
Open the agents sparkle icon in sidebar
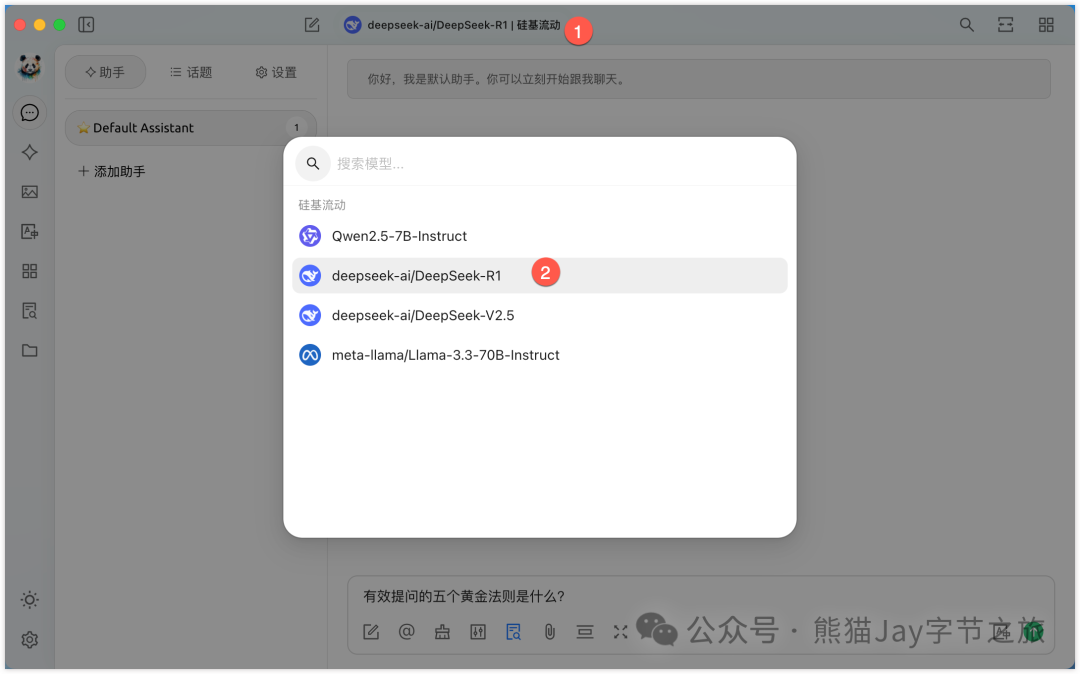(x=30, y=152)
